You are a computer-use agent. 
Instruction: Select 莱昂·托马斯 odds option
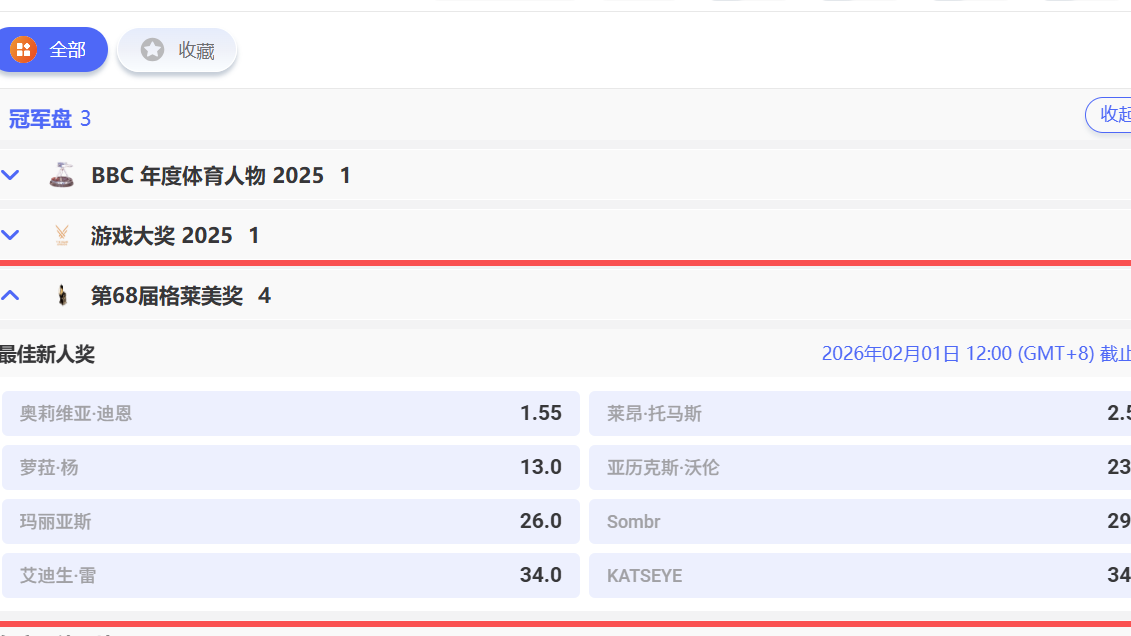click(x=860, y=413)
